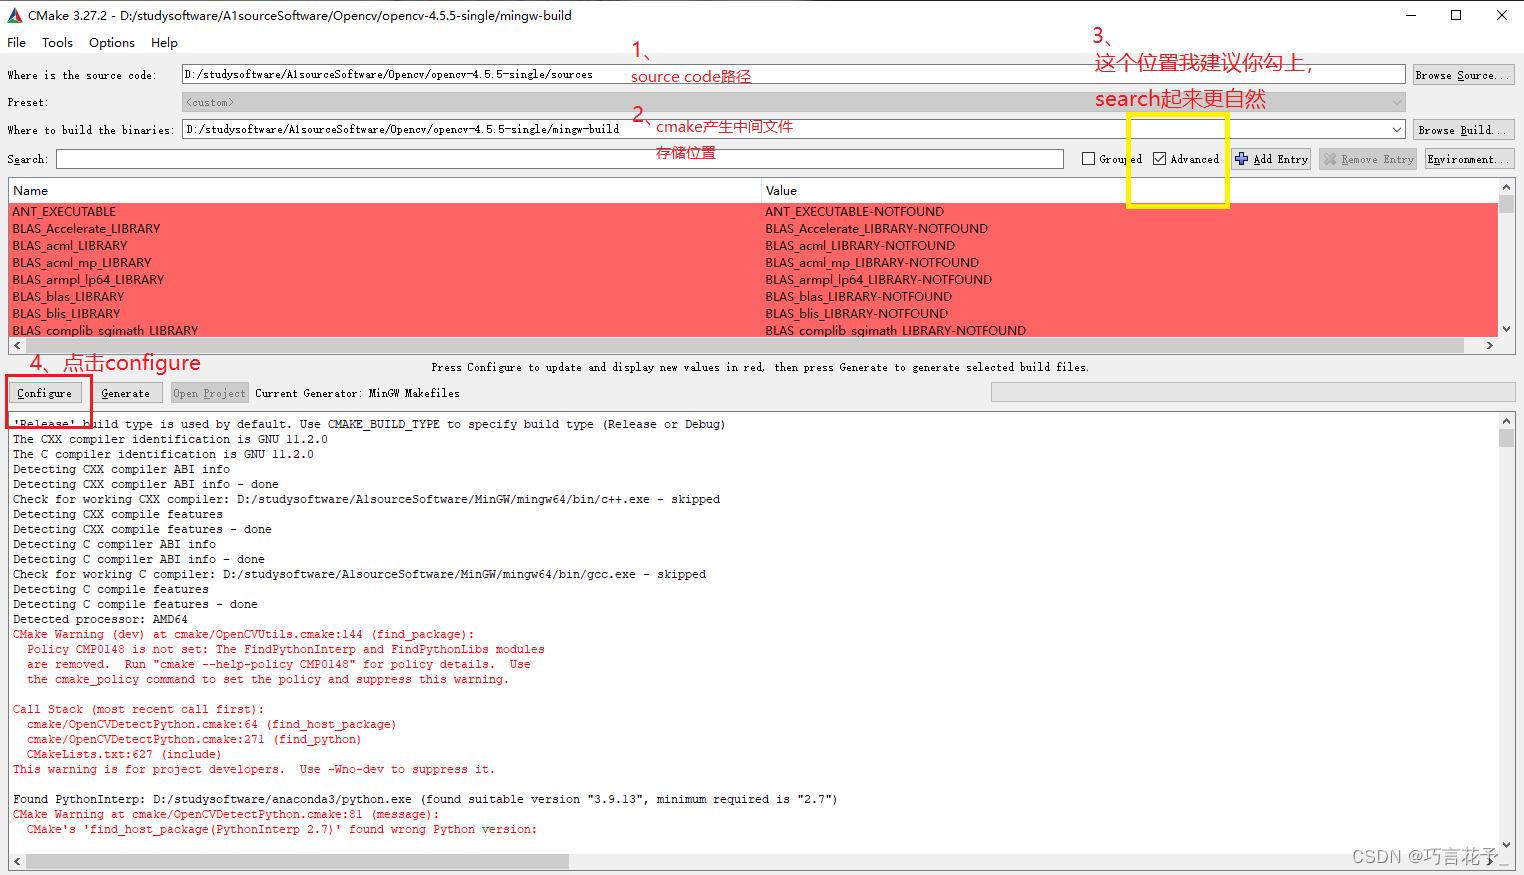Select the BLAS_acml_LIBRARY entry
Viewport: 1524px width, 875px height.
tap(70, 246)
